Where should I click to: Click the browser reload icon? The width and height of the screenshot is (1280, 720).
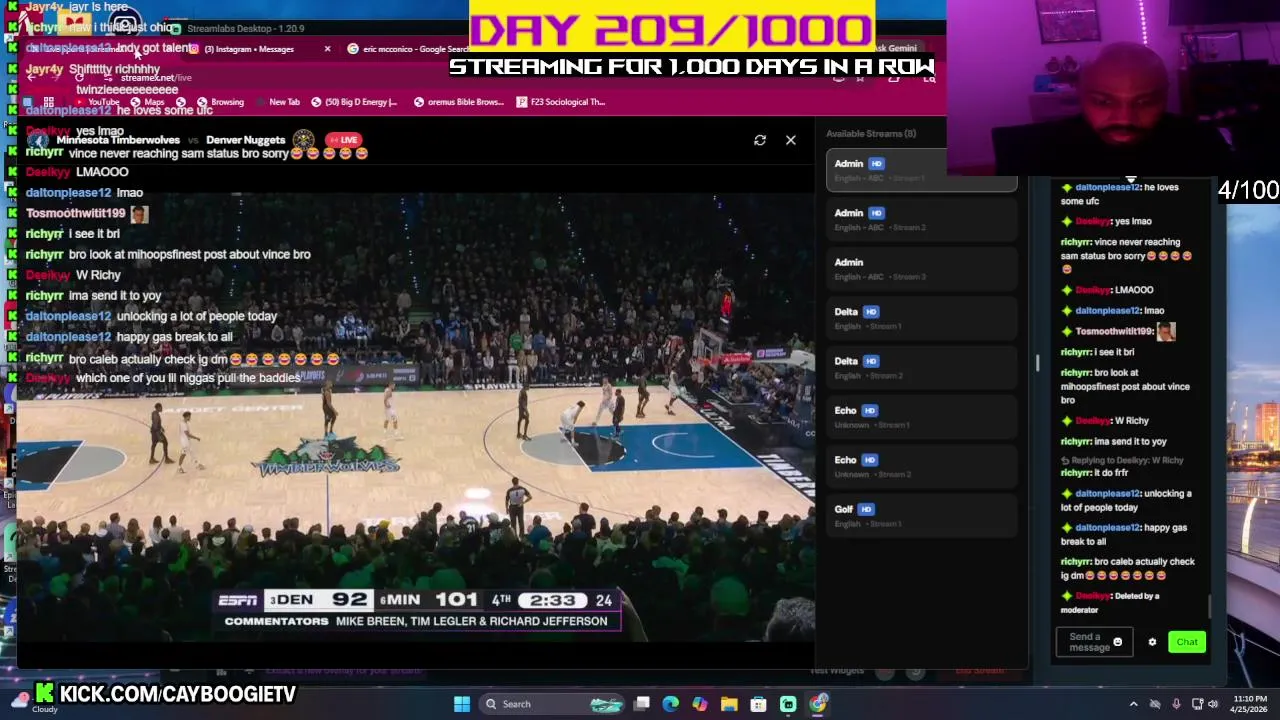pyautogui.click(x=79, y=77)
